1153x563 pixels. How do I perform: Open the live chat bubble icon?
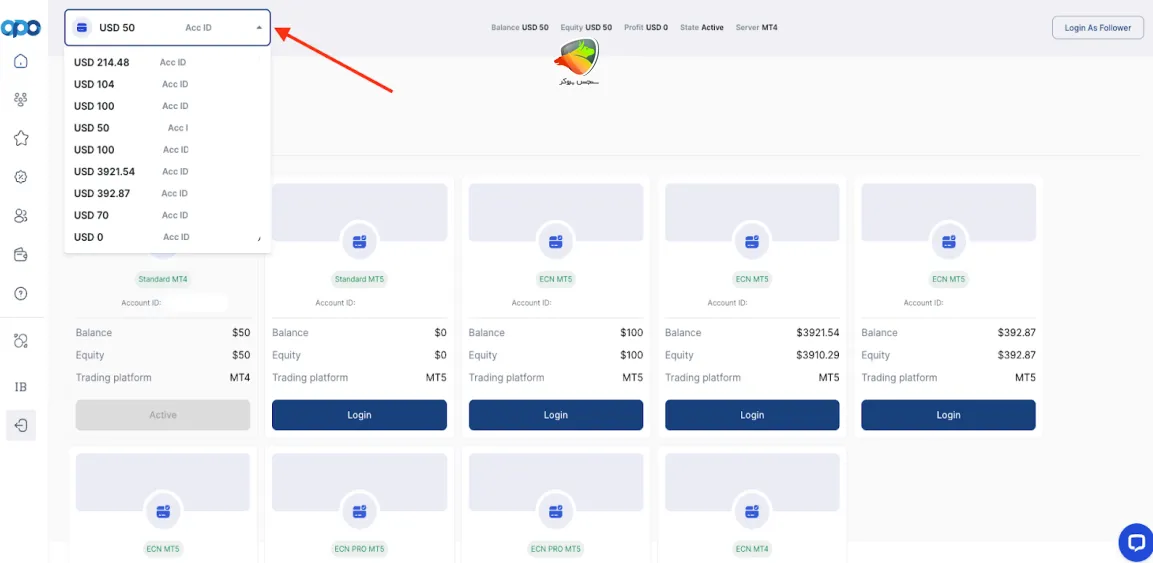1135,542
